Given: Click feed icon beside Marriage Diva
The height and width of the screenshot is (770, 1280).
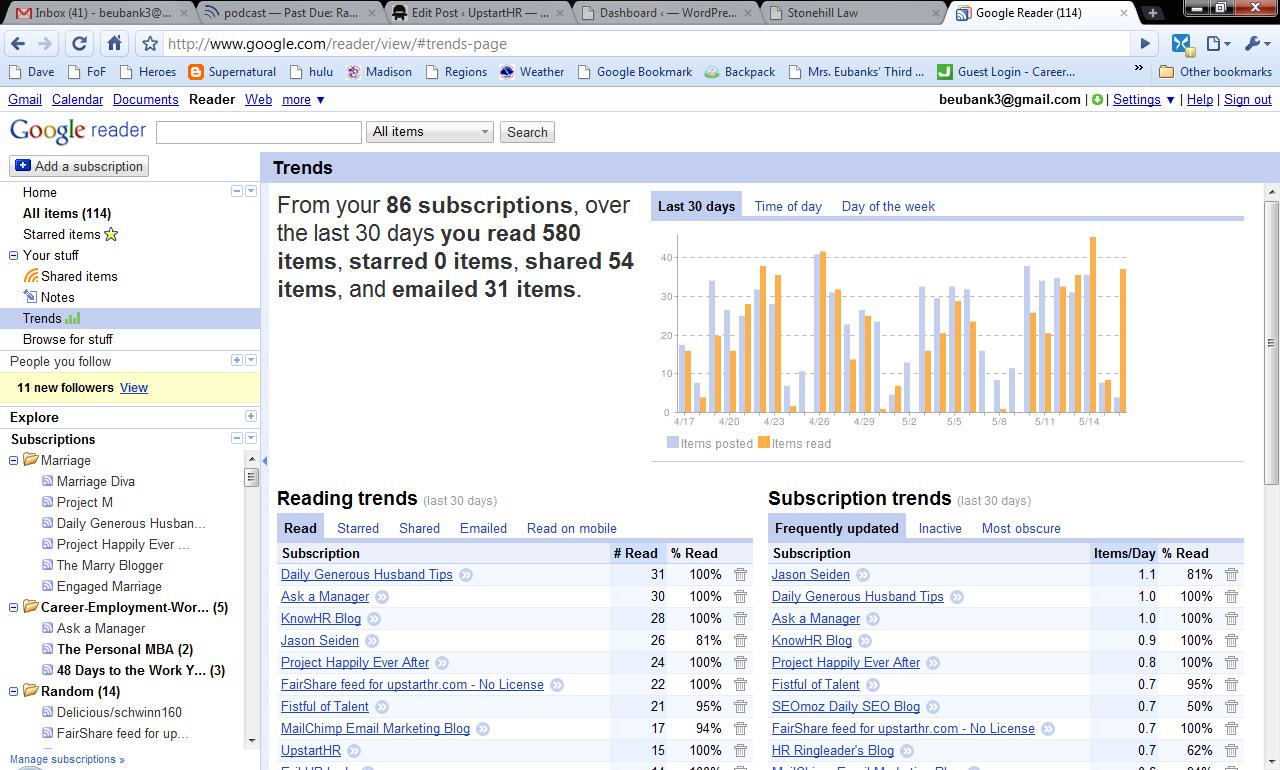Looking at the screenshot, I should (48, 481).
